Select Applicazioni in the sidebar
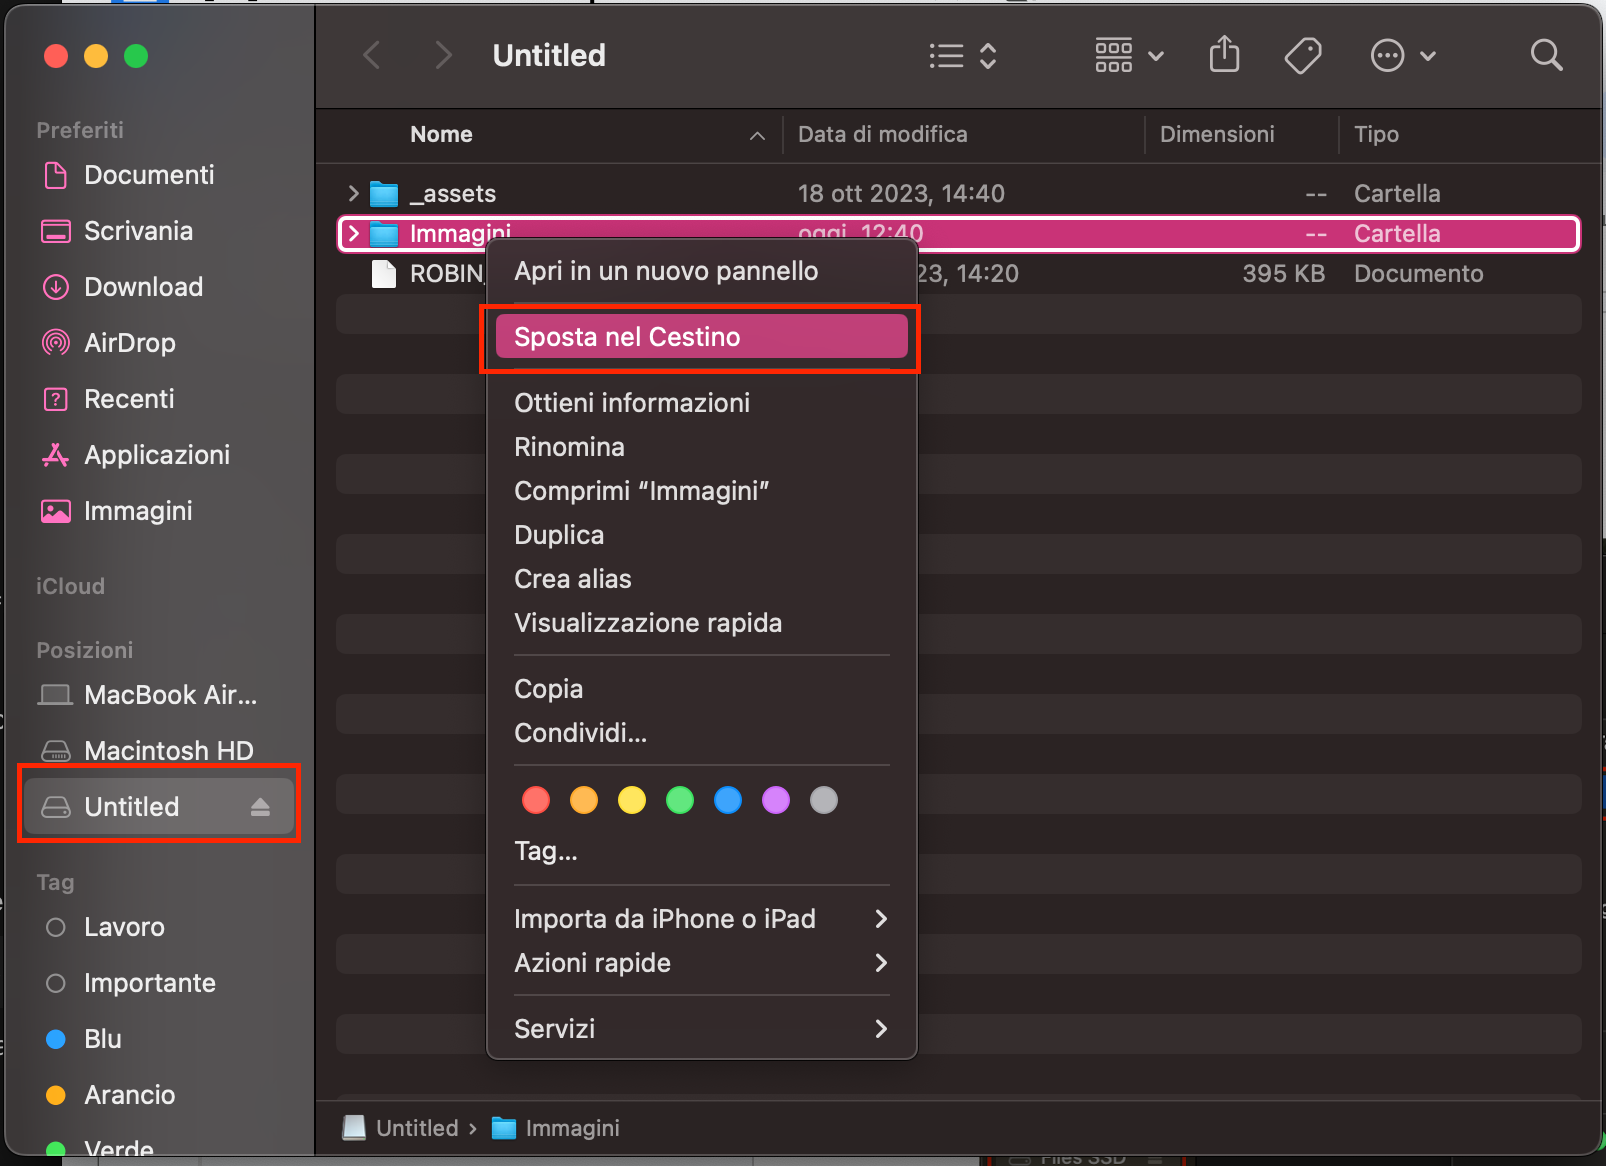Image resolution: width=1606 pixels, height=1166 pixels. [x=158, y=455]
